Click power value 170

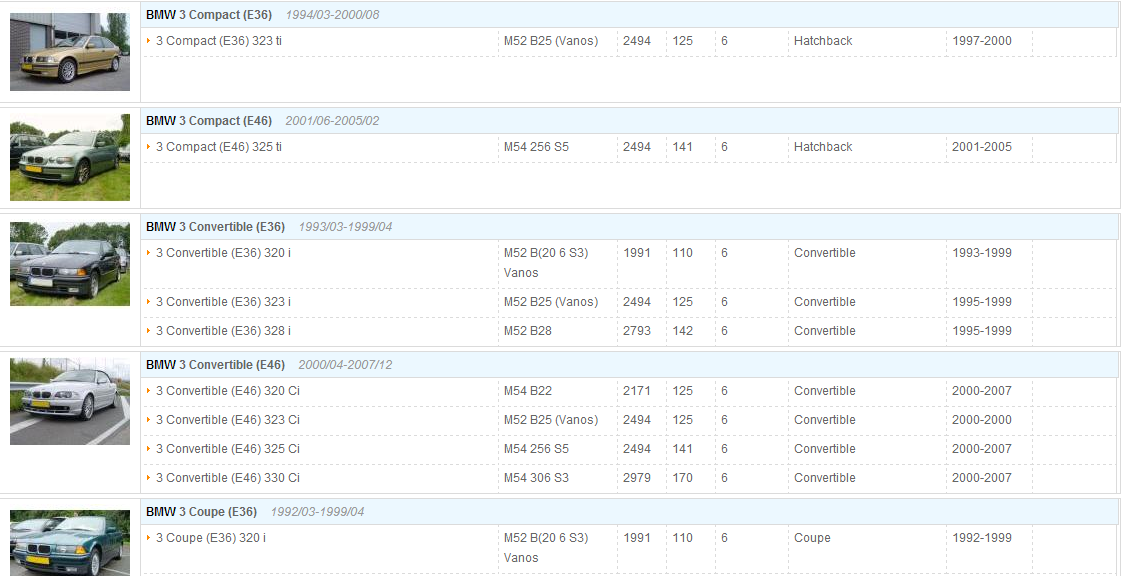(x=683, y=477)
